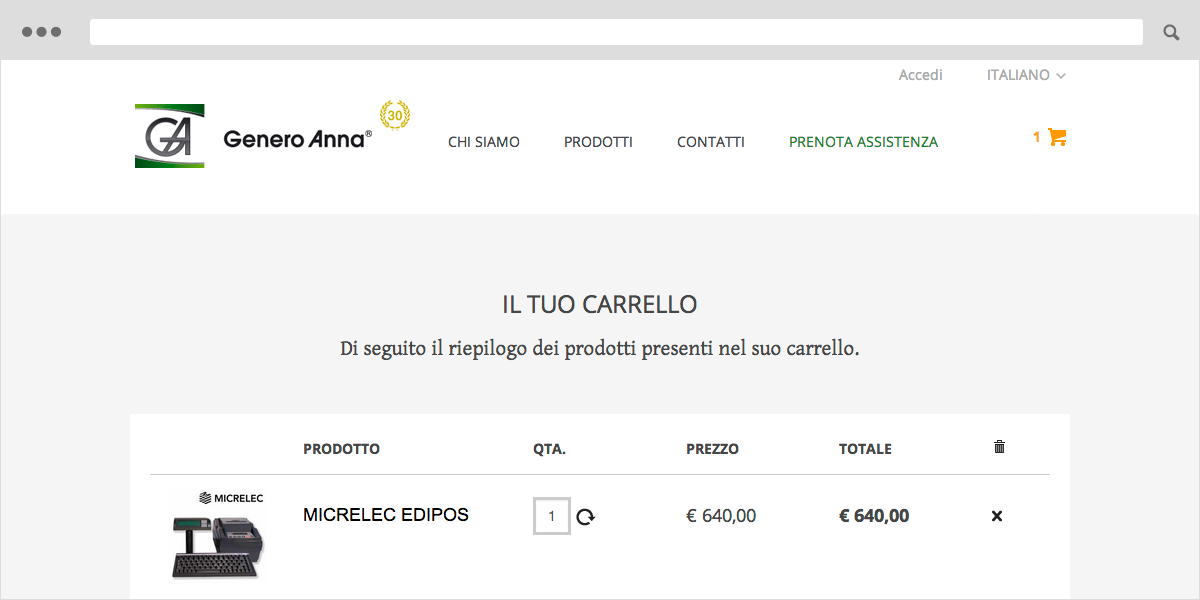Image resolution: width=1200 pixels, height=600 pixels.
Task: Click the Accedi login link
Action: tap(920, 75)
